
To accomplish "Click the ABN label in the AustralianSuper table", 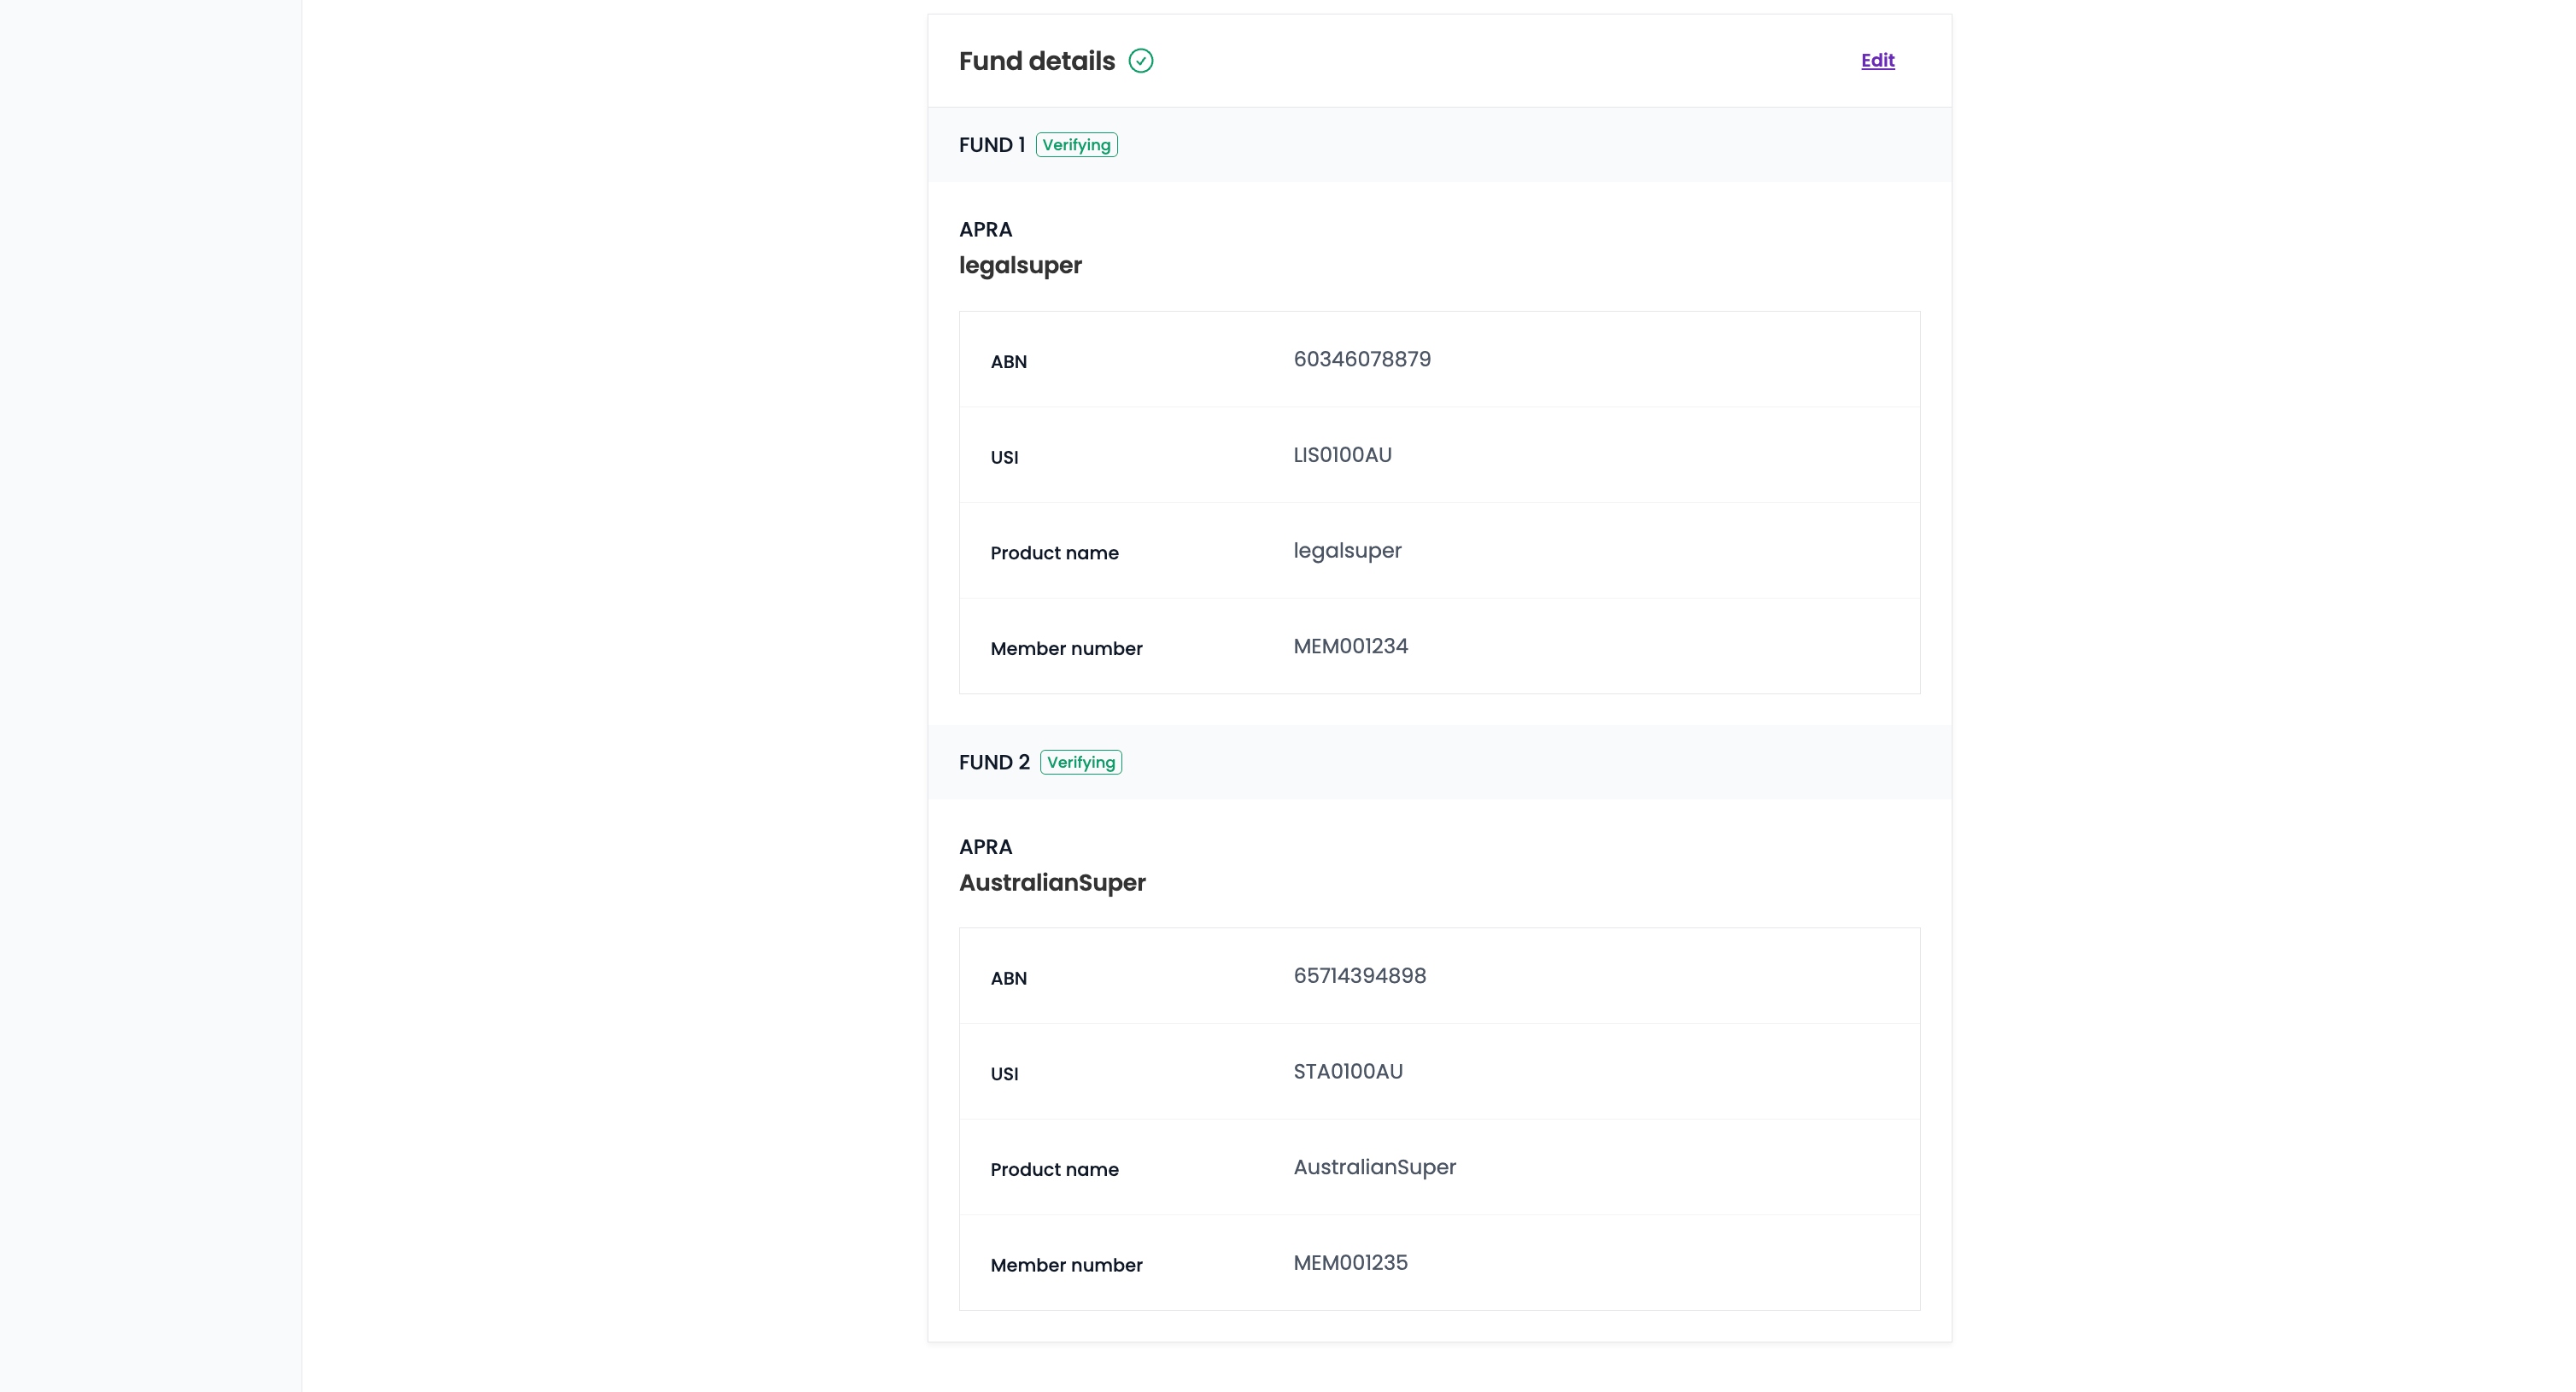I will click(1008, 979).
